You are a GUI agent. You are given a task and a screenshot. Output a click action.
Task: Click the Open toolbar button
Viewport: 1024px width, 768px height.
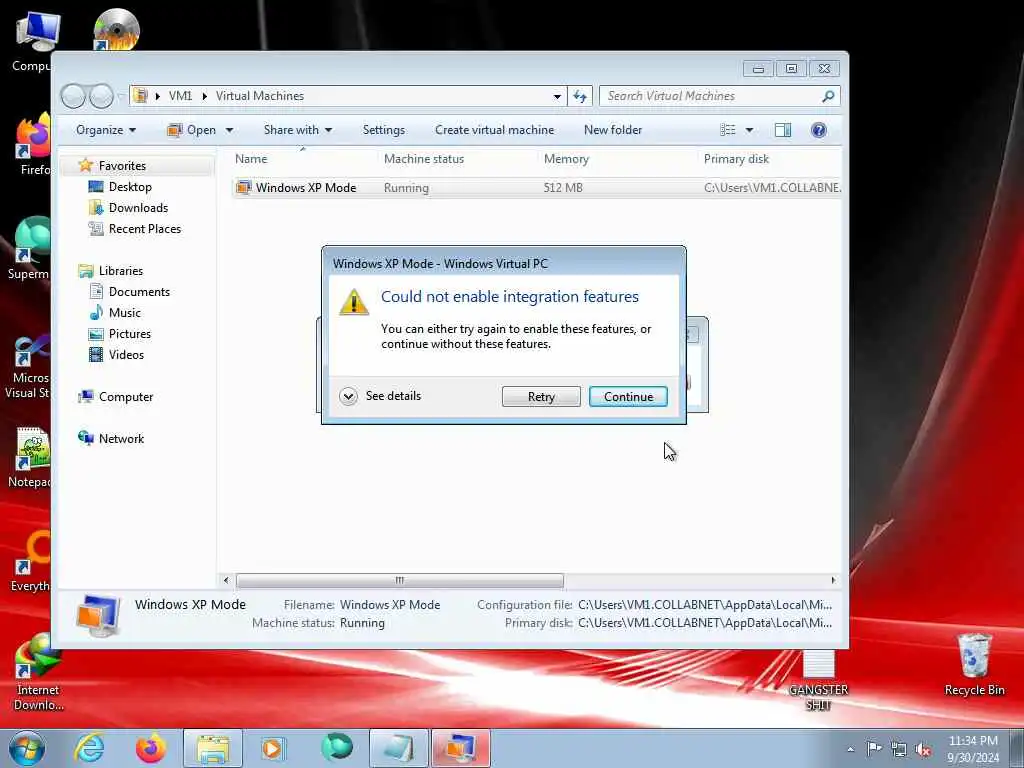pos(192,130)
